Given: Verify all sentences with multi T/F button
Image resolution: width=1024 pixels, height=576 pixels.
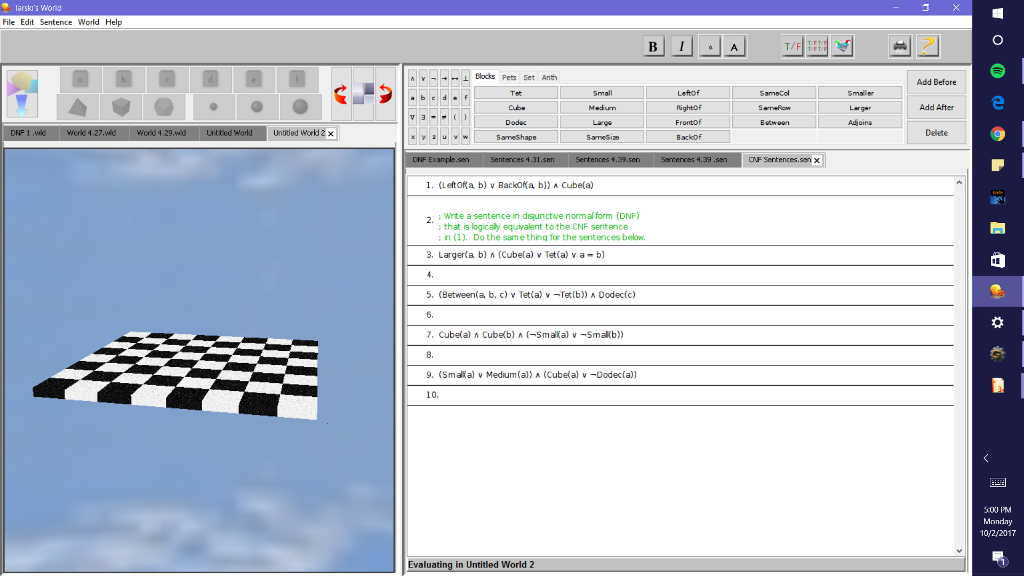Looking at the screenshot, I should (x=817, y=46).
